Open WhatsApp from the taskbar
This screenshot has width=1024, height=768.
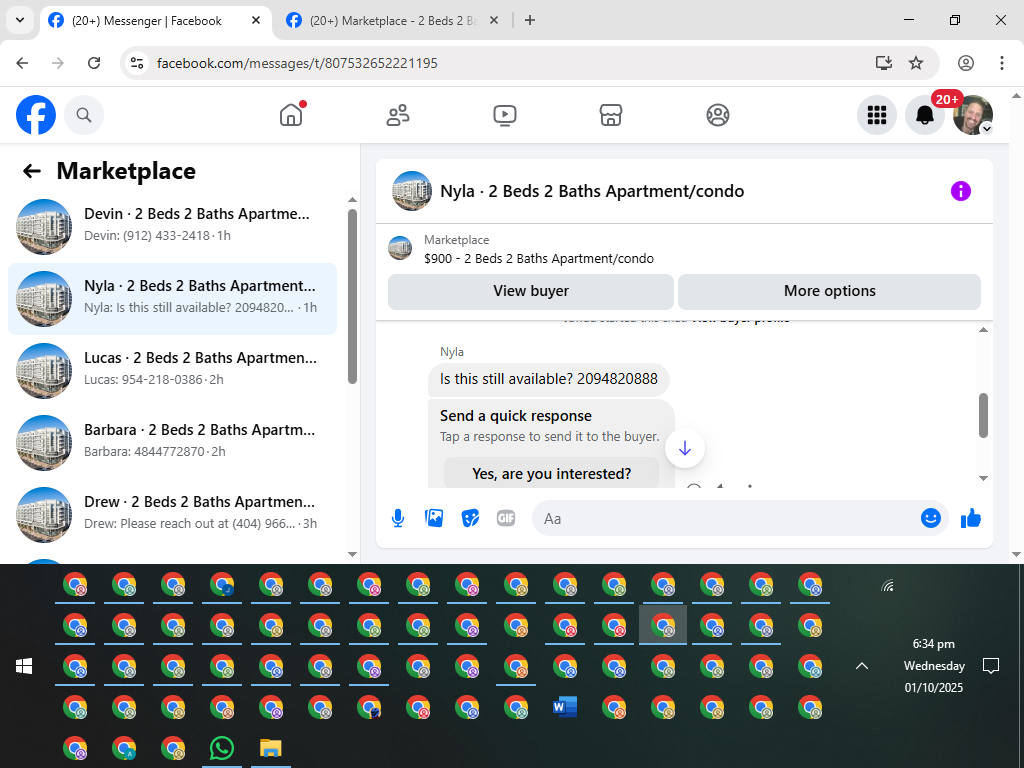(x=222, y=748)
